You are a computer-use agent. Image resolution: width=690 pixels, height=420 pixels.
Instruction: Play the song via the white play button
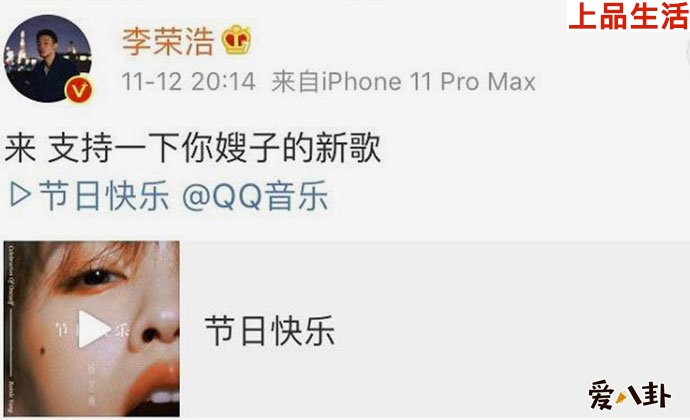coord(93,329)
